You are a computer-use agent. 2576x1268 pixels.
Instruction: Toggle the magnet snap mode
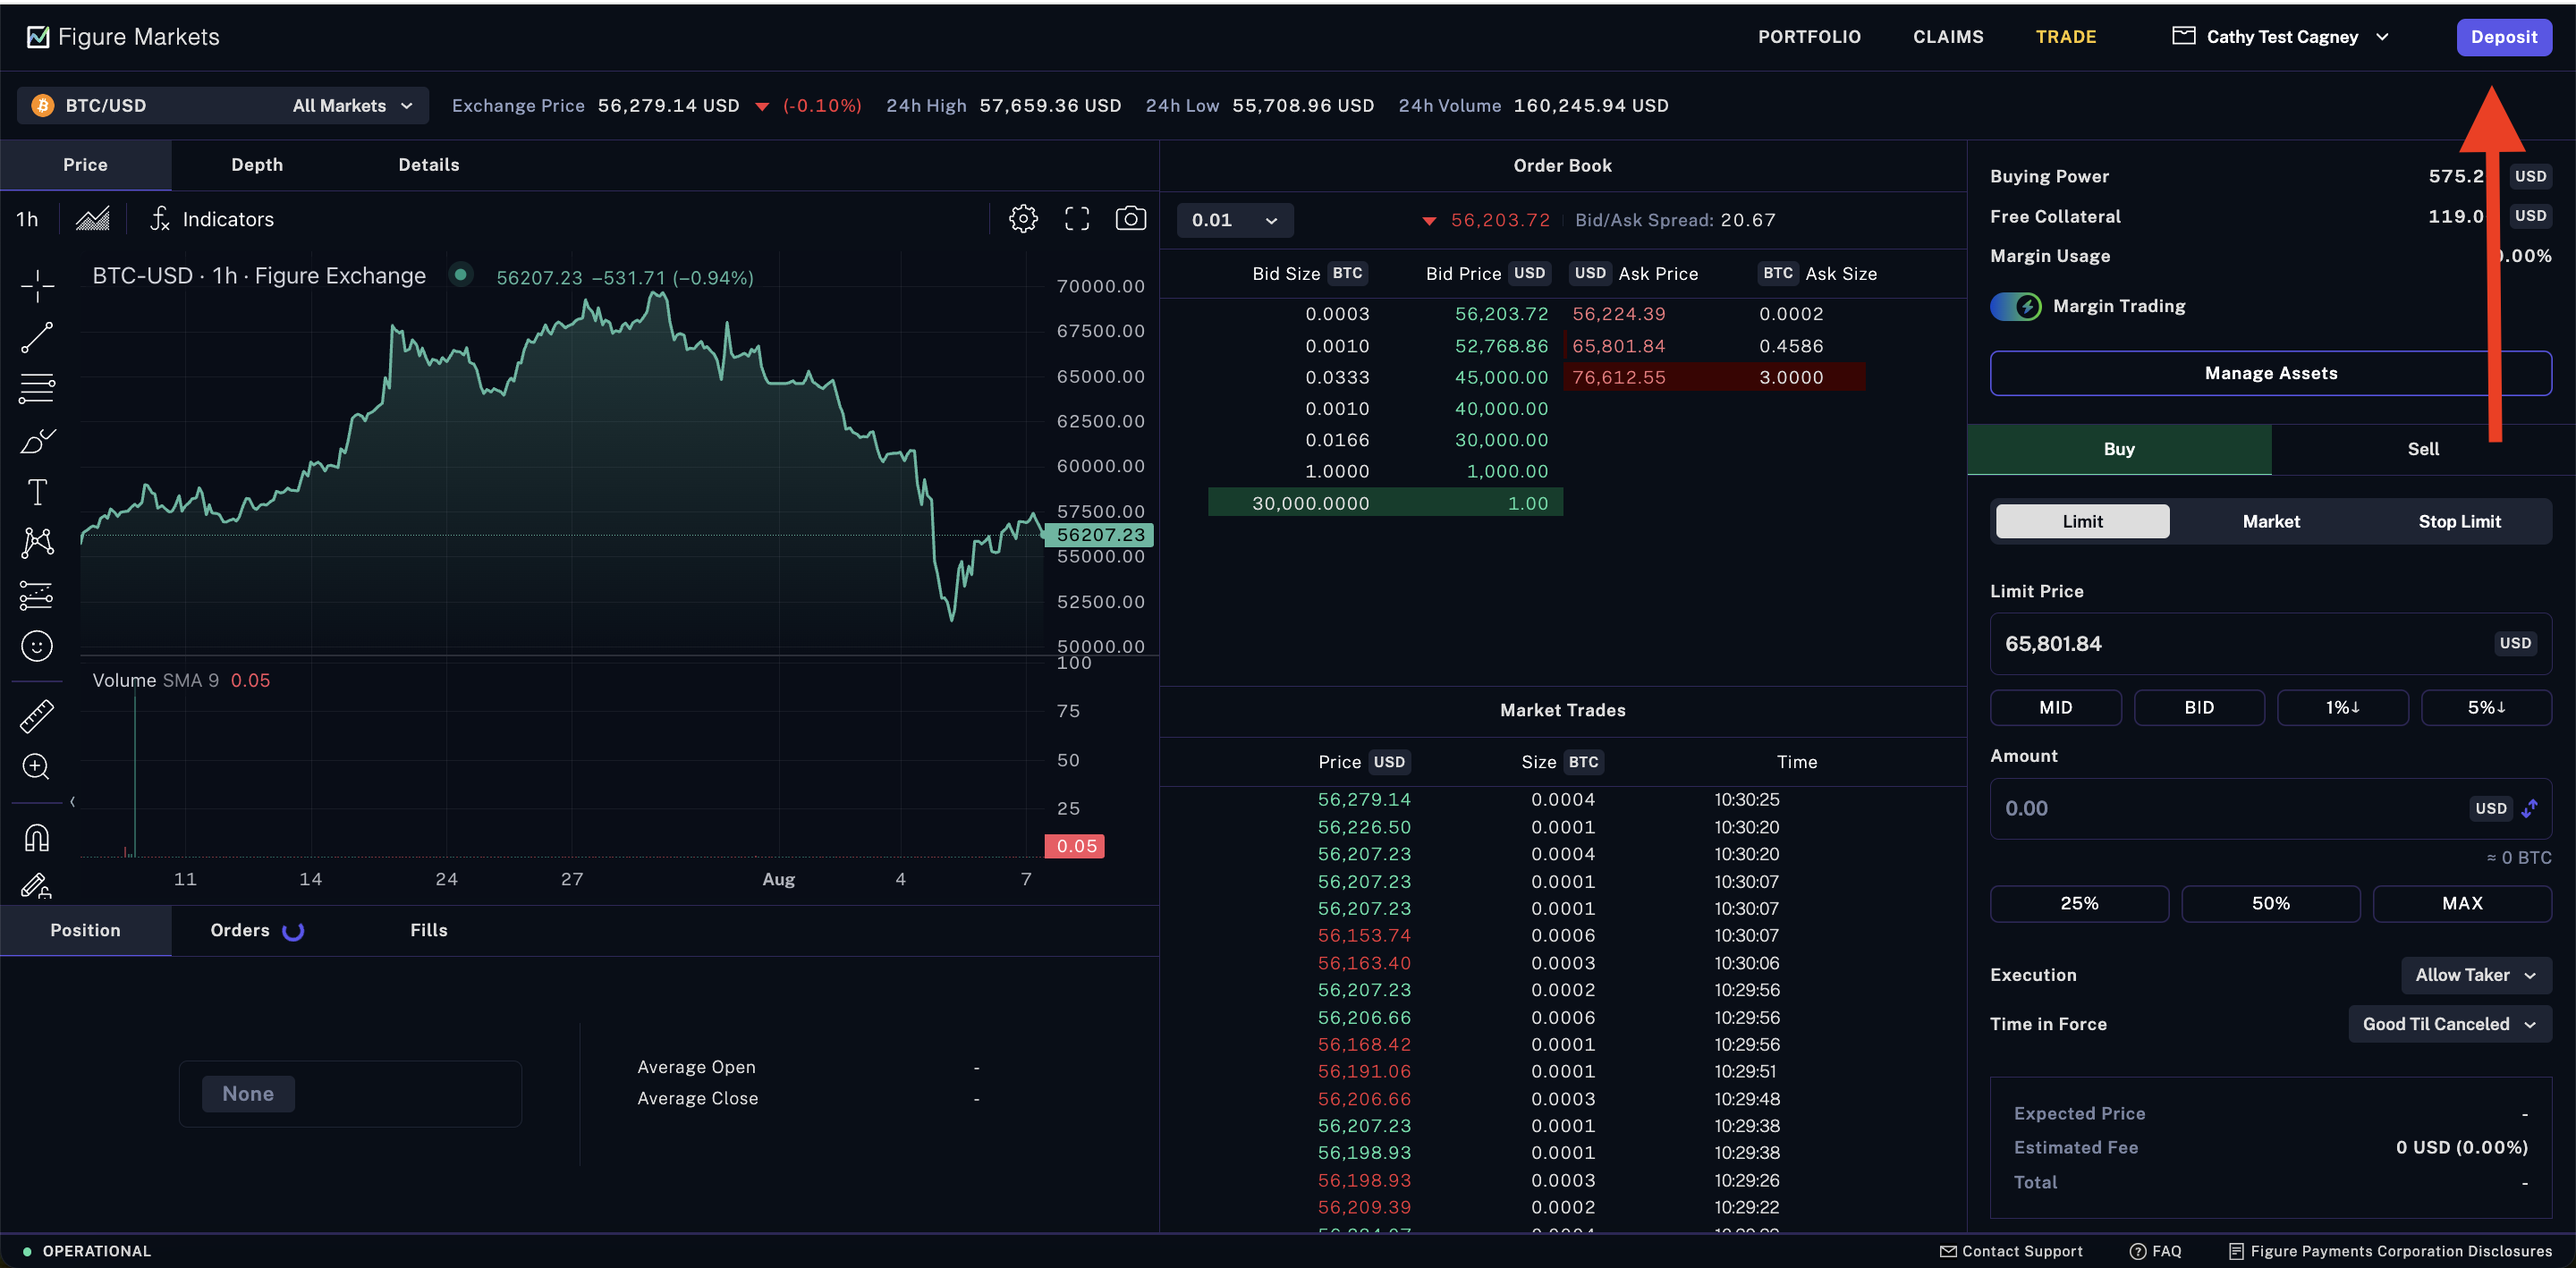point(37,837)
